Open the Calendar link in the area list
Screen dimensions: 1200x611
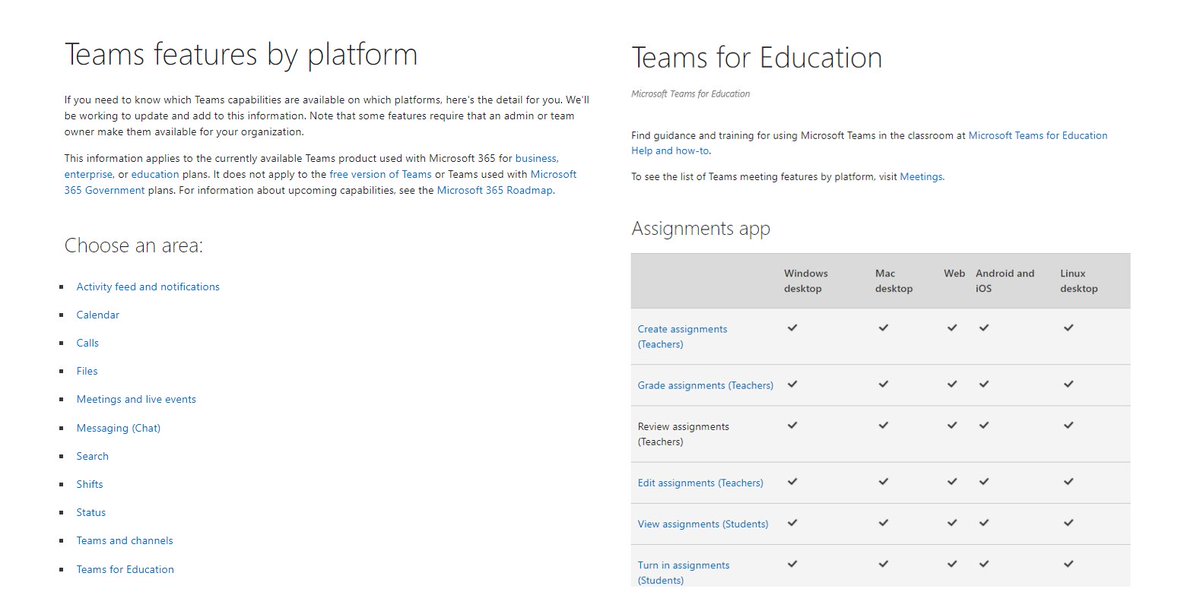98,315
